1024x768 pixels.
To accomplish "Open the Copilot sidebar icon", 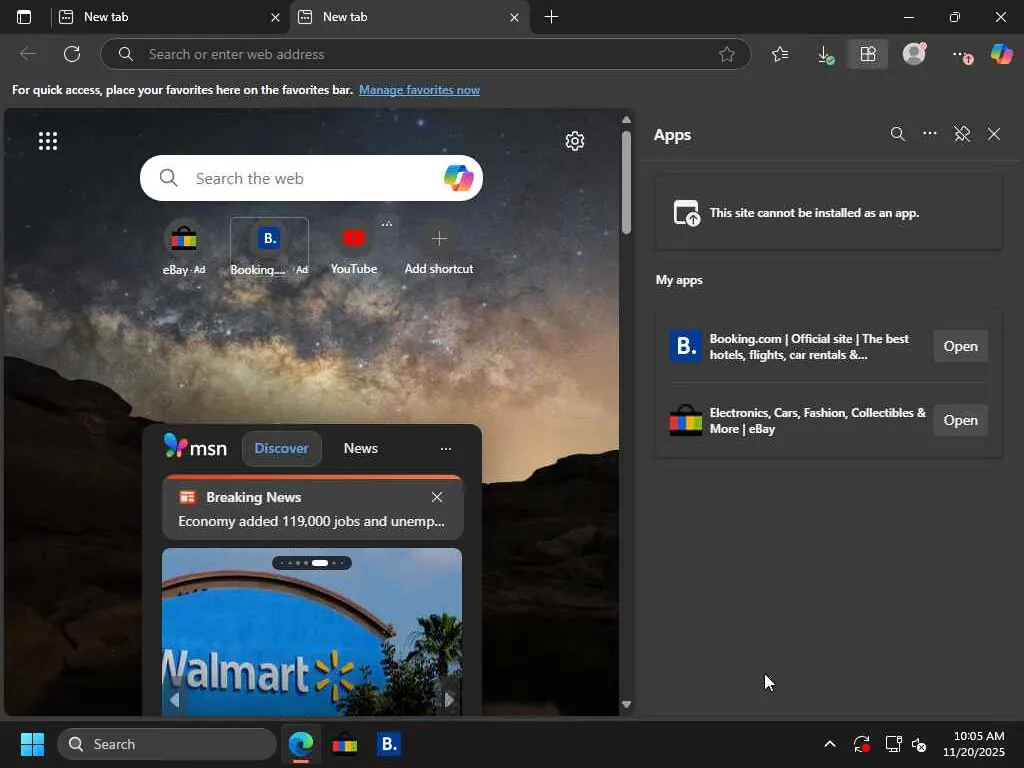I will [1001, 54].
